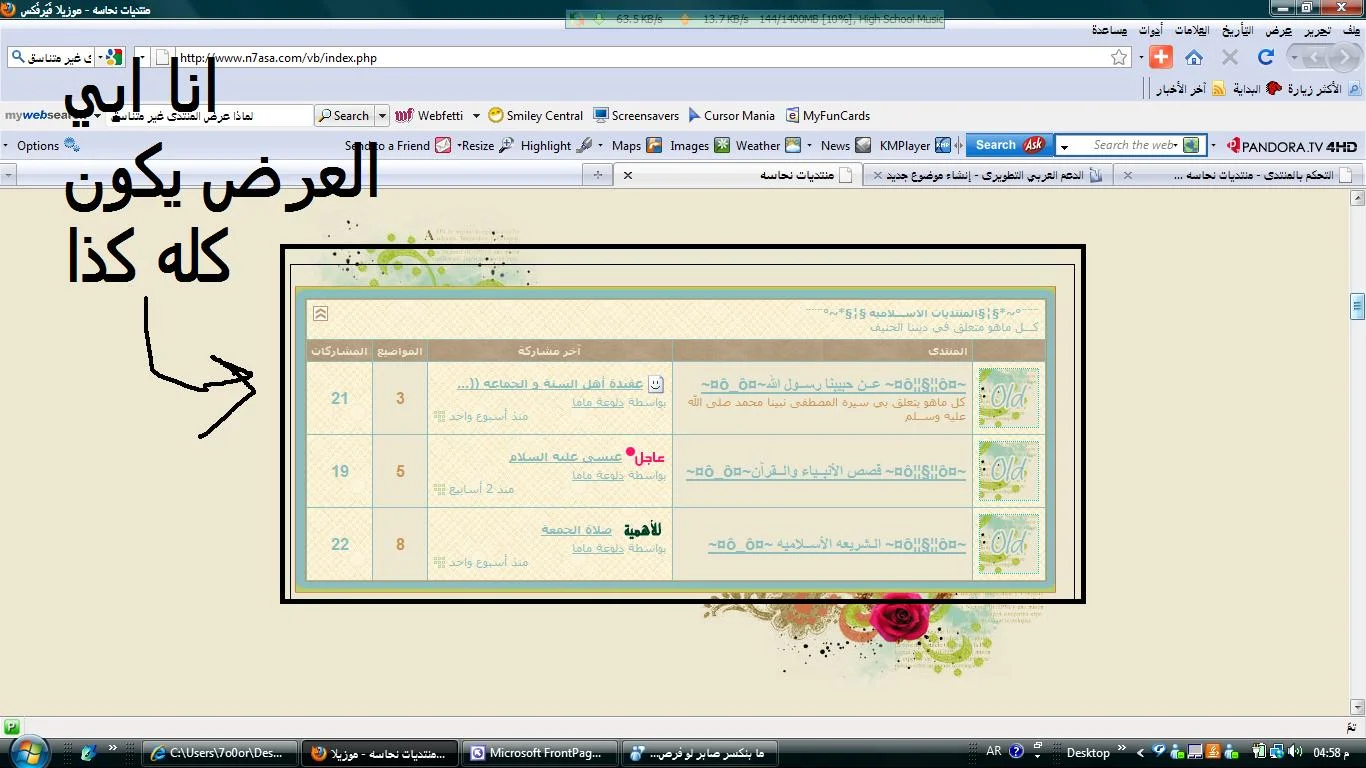
Task: Click the MyFunCards toolbar icon
Action: (828, 116)
